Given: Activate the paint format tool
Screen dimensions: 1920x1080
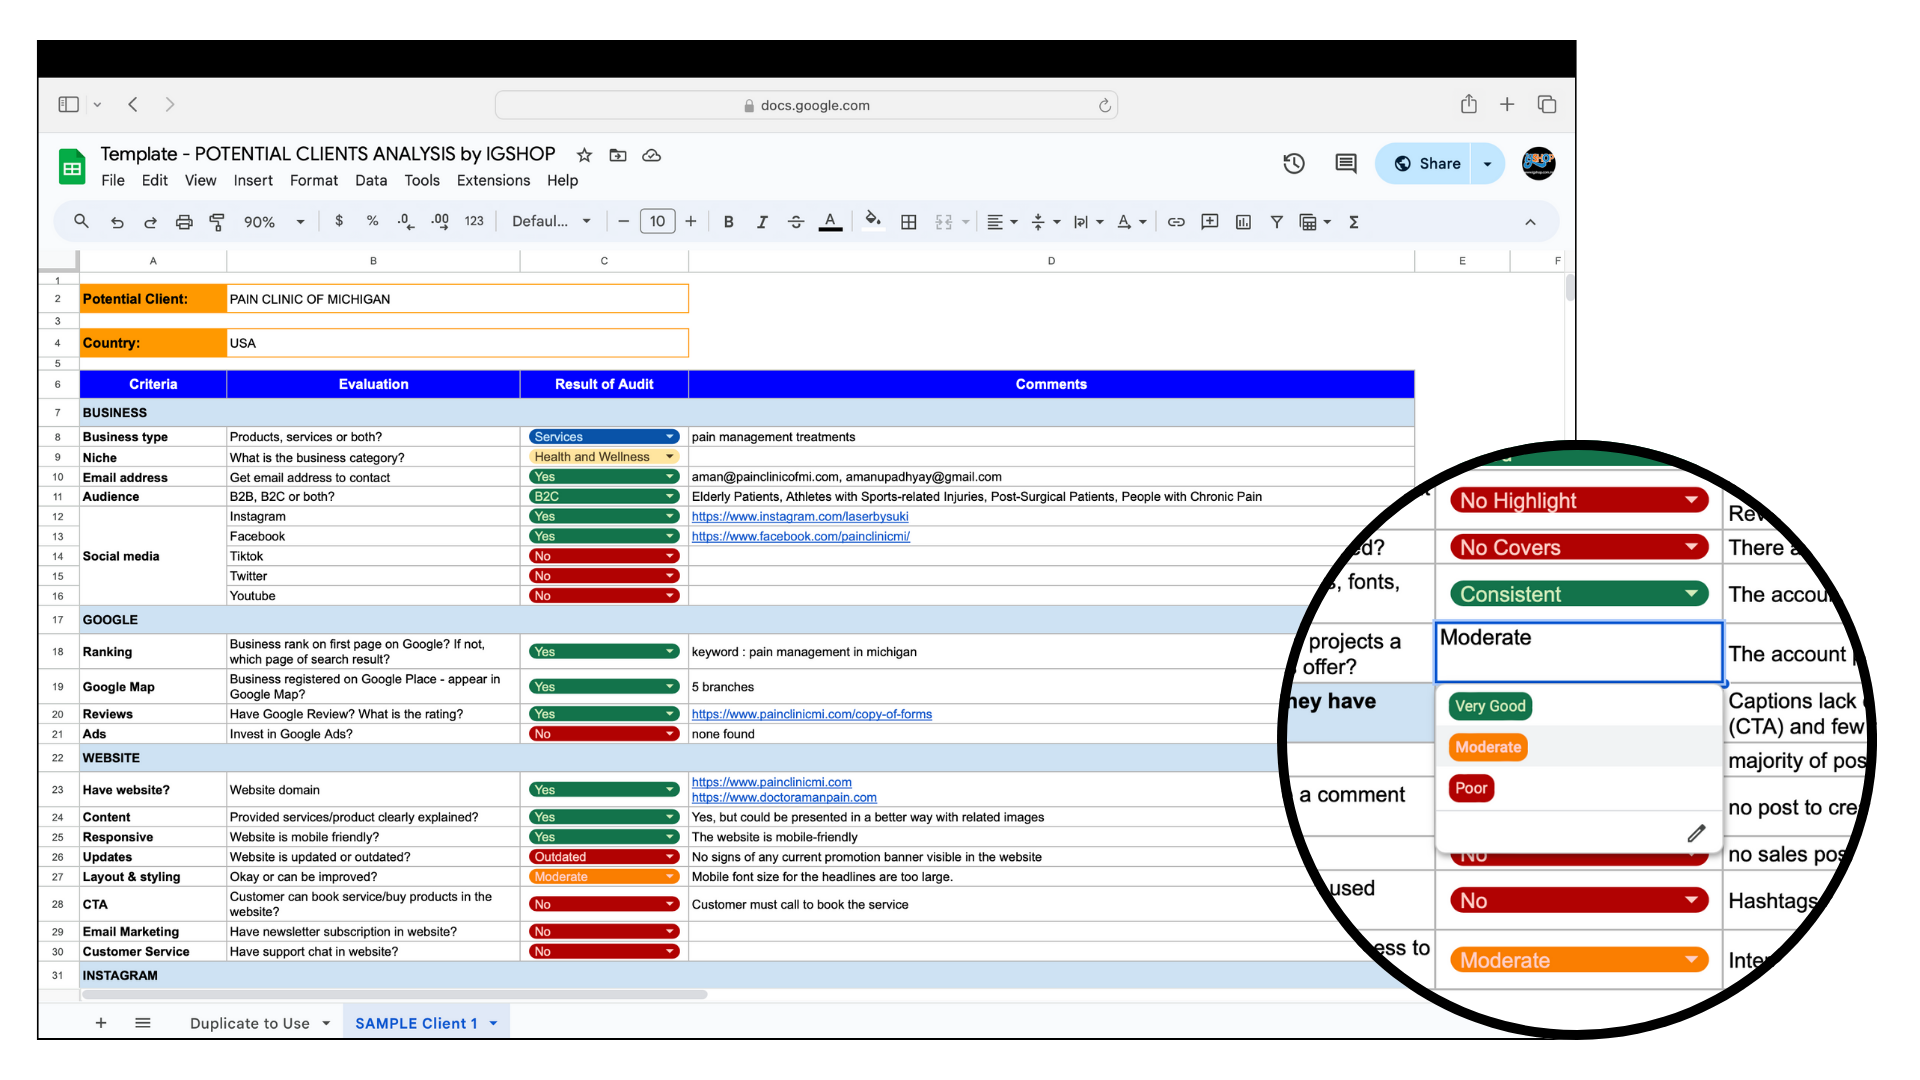Looking at the screenshot, I should [x=217, y=222].
